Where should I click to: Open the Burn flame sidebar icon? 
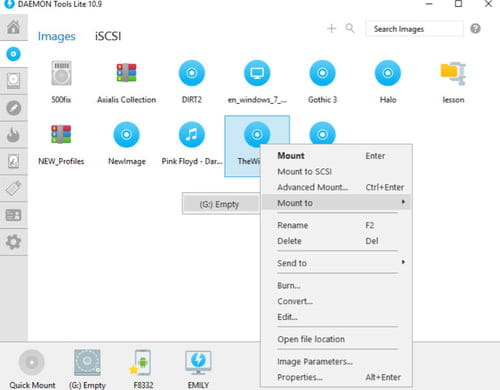pyautogui.click(x=13, y=135)
